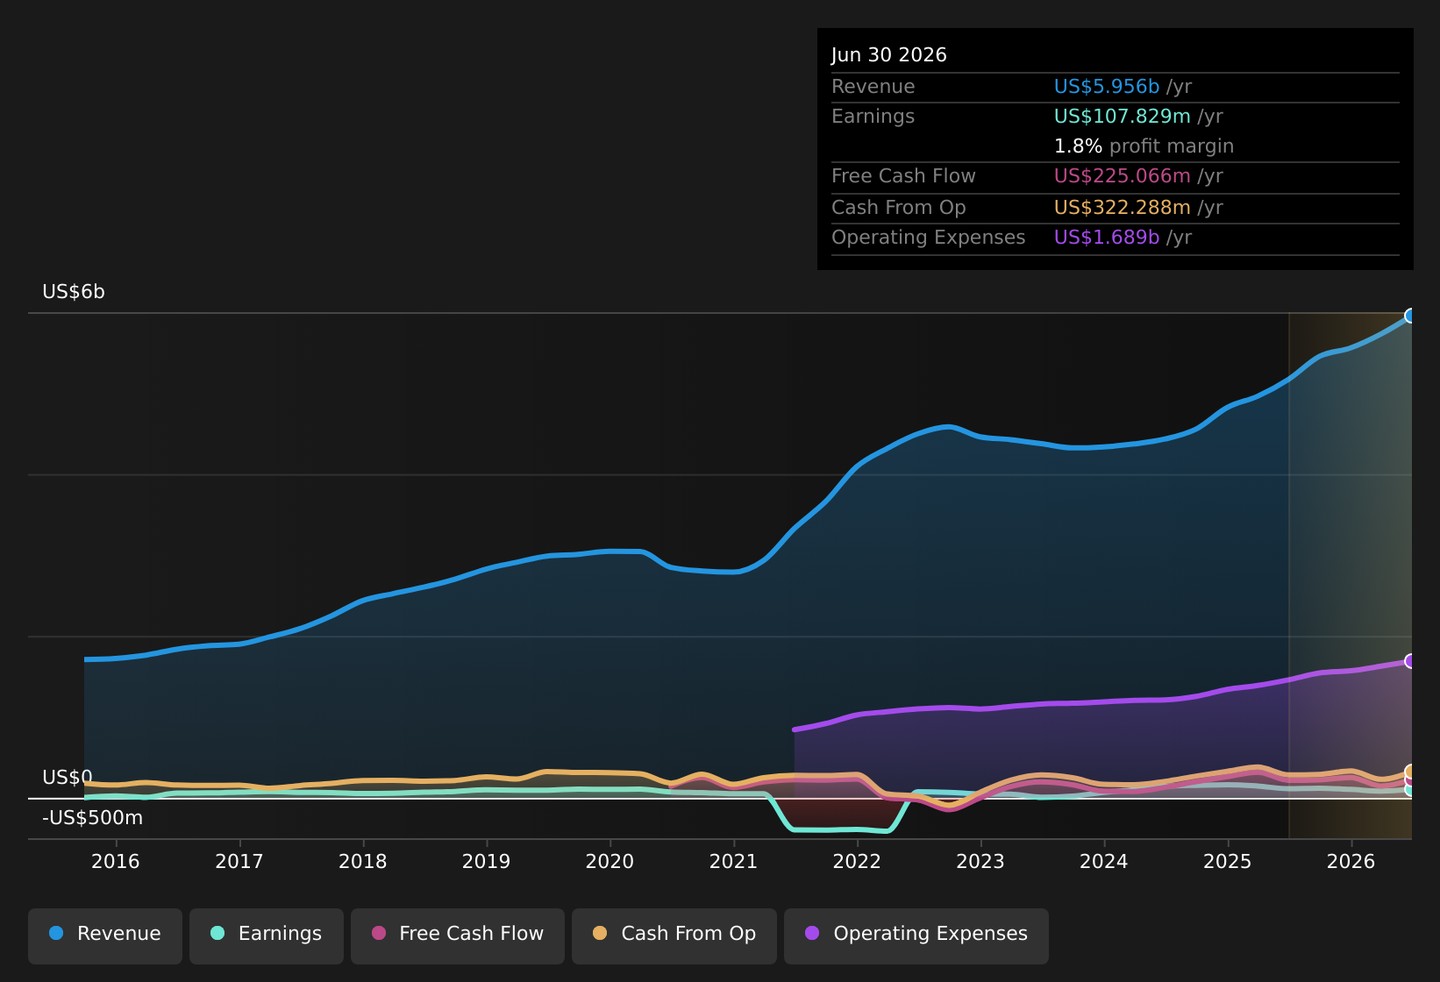Click the teal Earnings legend dot
The width and height of the screenshot is (1440, 982).
coord(217,933)
